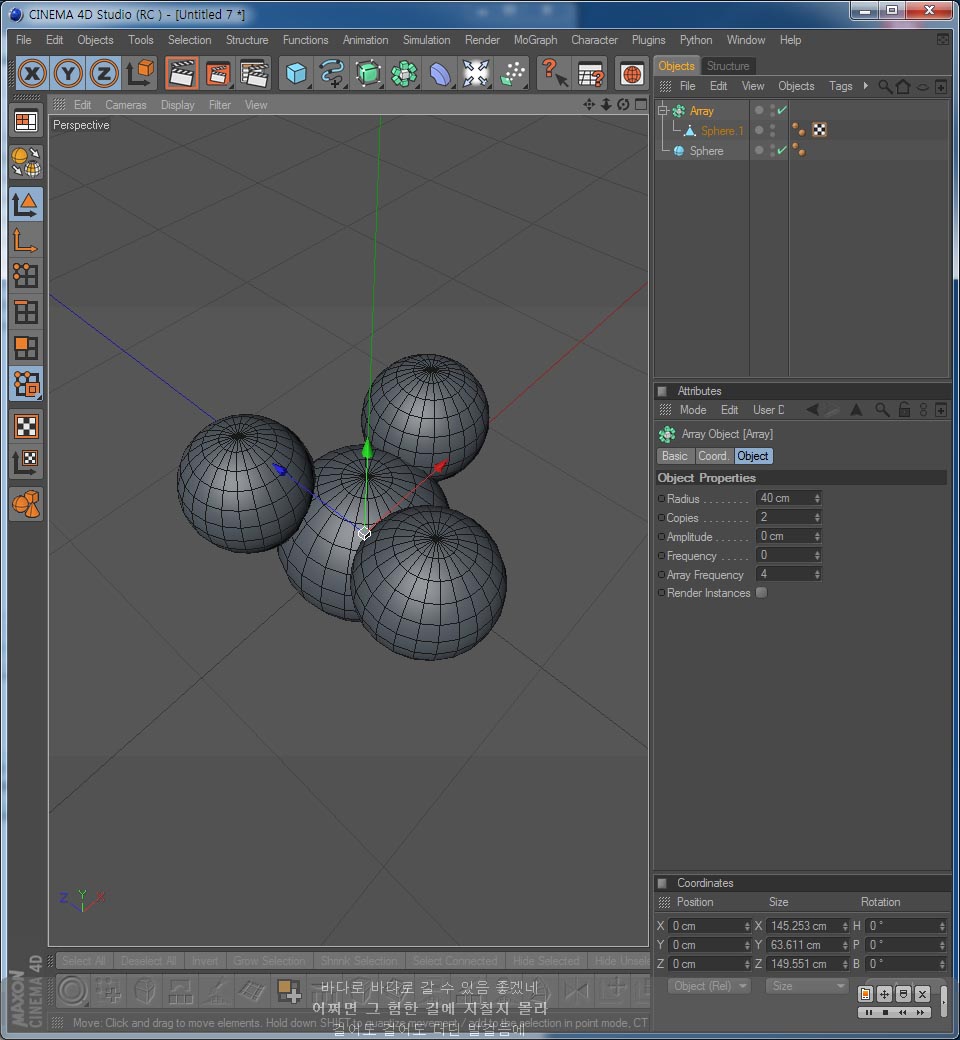Open the MoGraph menu
This screenshot has height=1040, width=960.
[535, 40]
